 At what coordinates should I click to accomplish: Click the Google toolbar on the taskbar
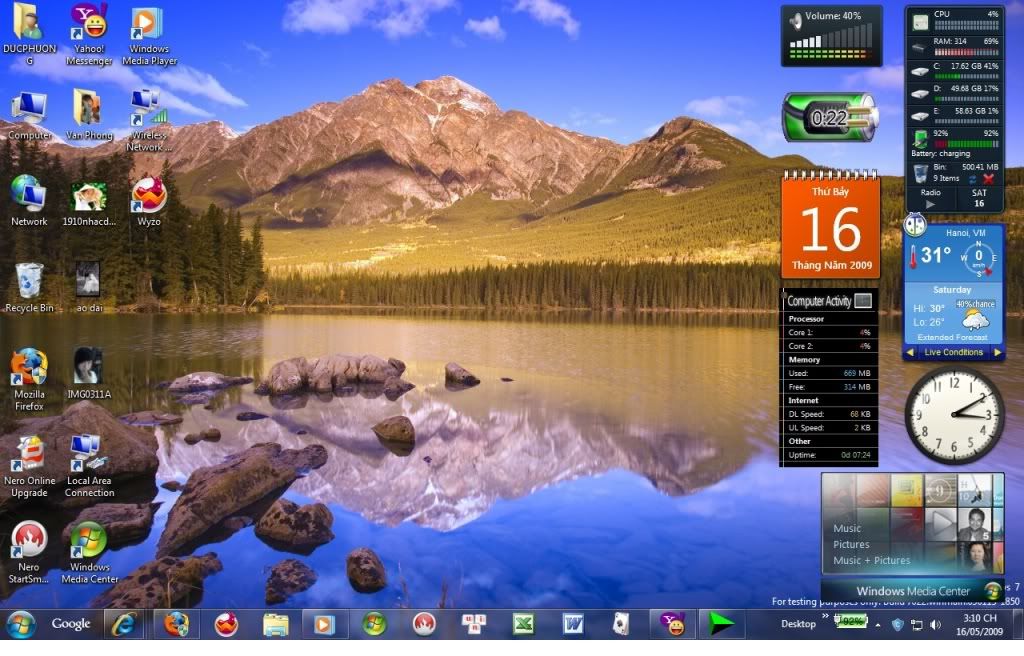click(x=71, y=624)
